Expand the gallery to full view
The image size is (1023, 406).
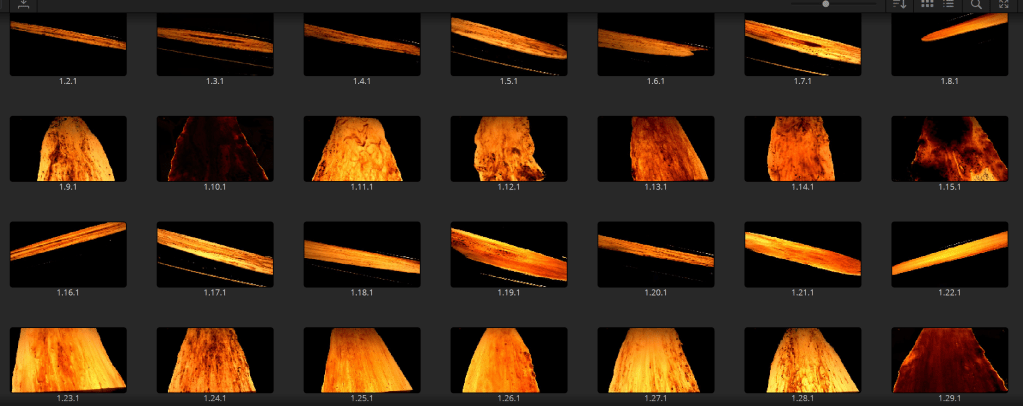[1003, 5]
